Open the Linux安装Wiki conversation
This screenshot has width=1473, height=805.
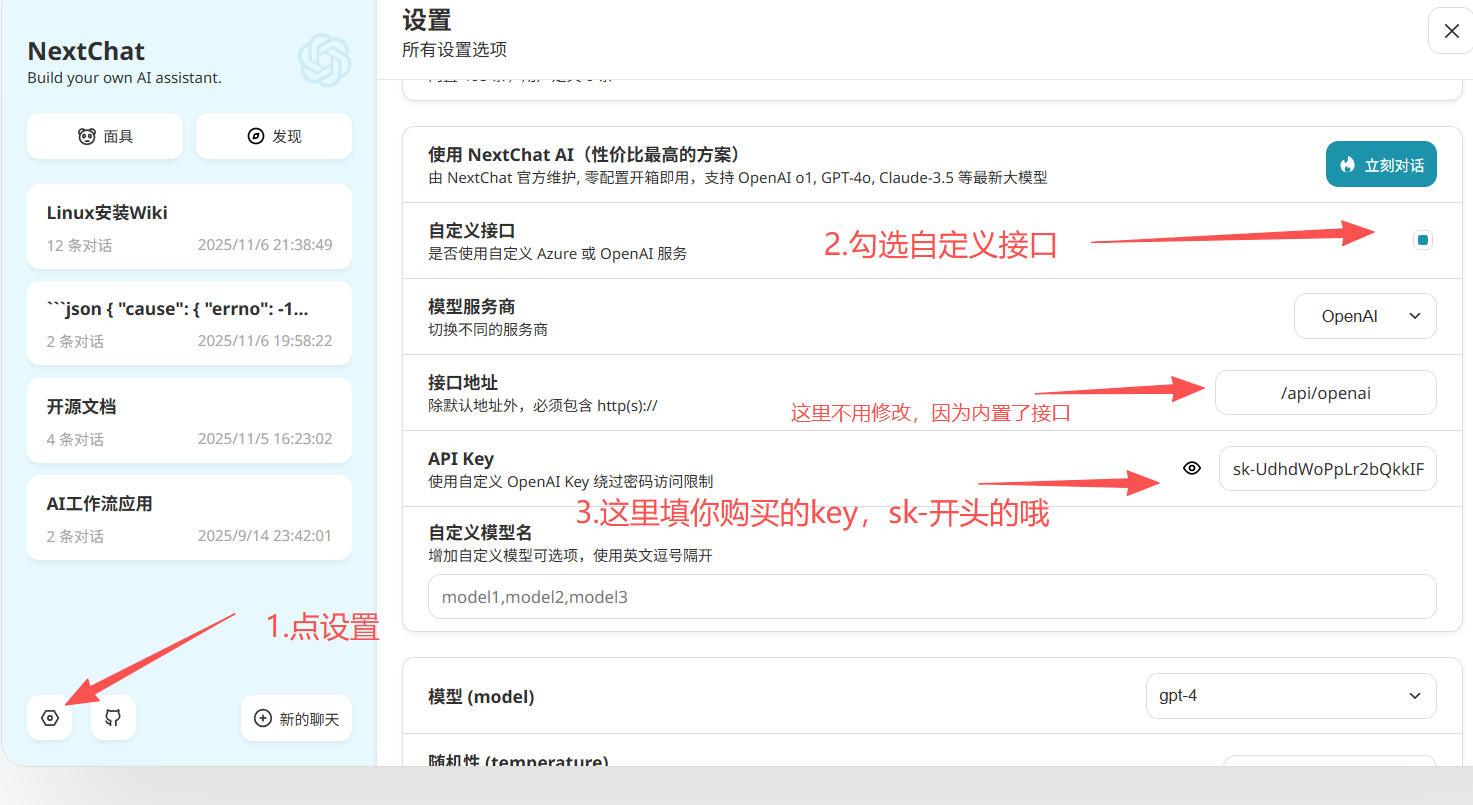pyautogui.click(x=189, y=227)
